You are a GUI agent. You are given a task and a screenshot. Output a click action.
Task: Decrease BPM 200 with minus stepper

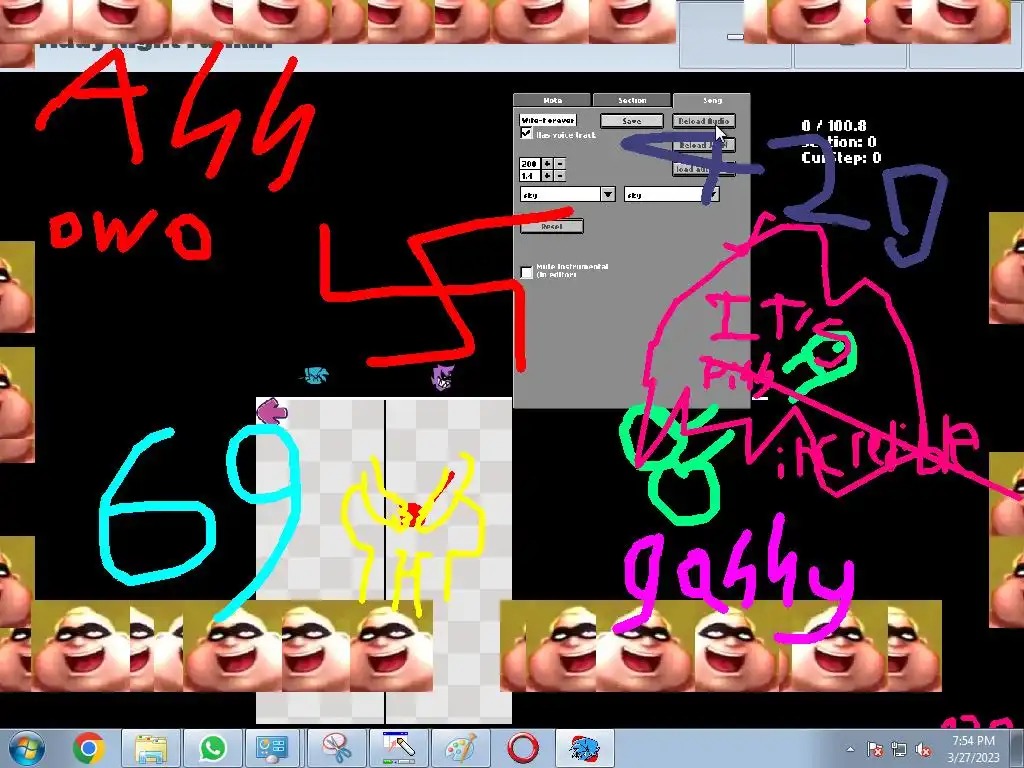click(560, 163)
